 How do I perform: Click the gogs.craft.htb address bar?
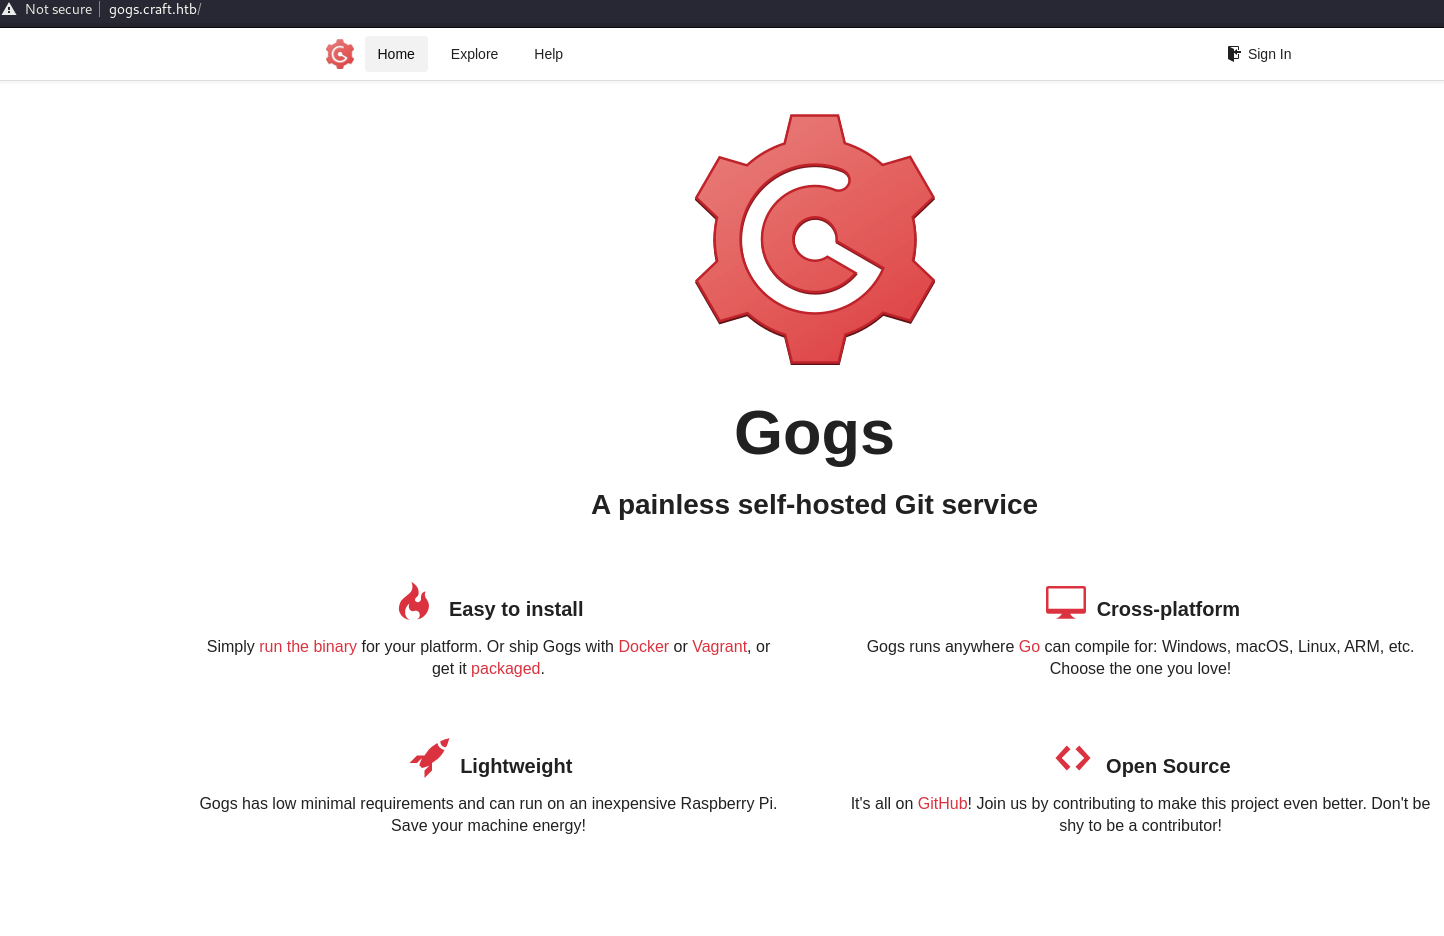coord(153,9)
